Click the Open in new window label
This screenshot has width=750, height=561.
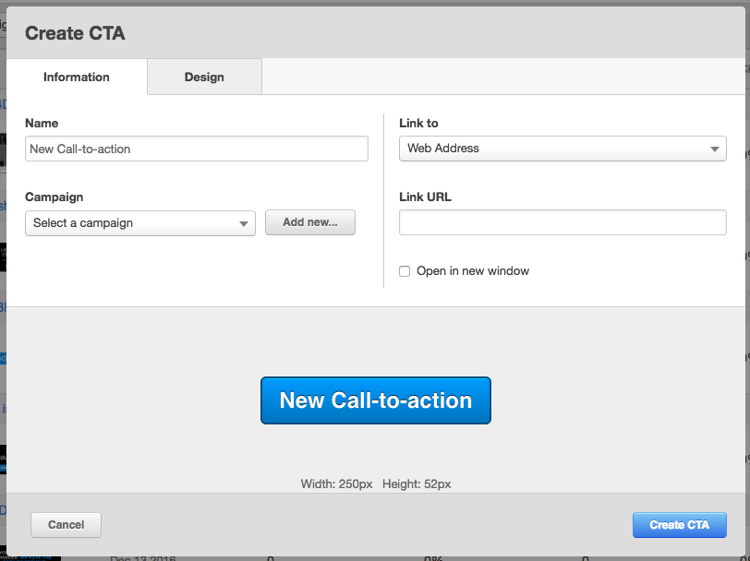click(472, 271)
